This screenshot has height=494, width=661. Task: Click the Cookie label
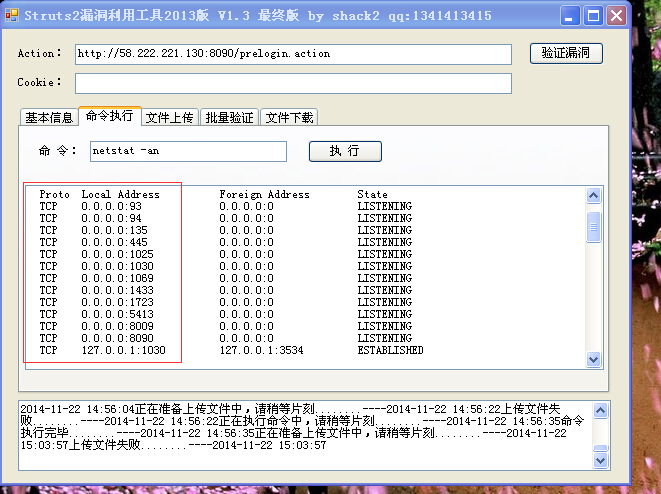point(39,82)
